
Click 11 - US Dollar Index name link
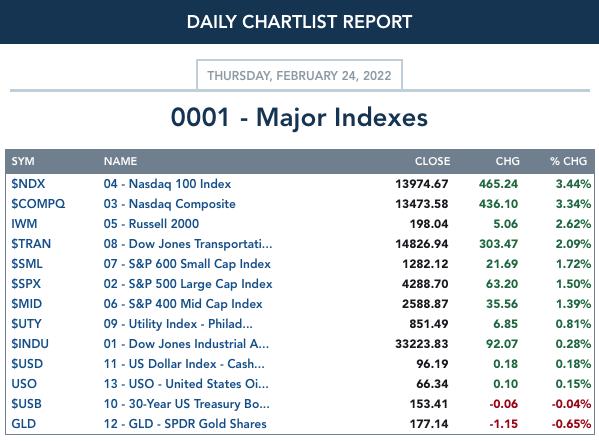(184, 364)
